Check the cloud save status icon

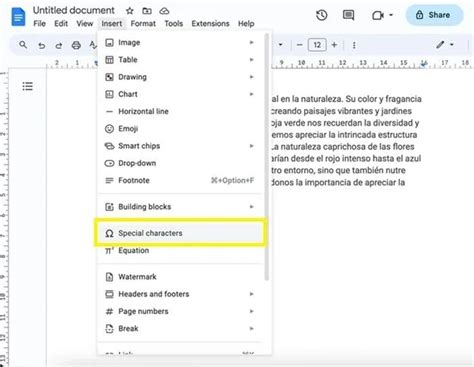(164, 11)
